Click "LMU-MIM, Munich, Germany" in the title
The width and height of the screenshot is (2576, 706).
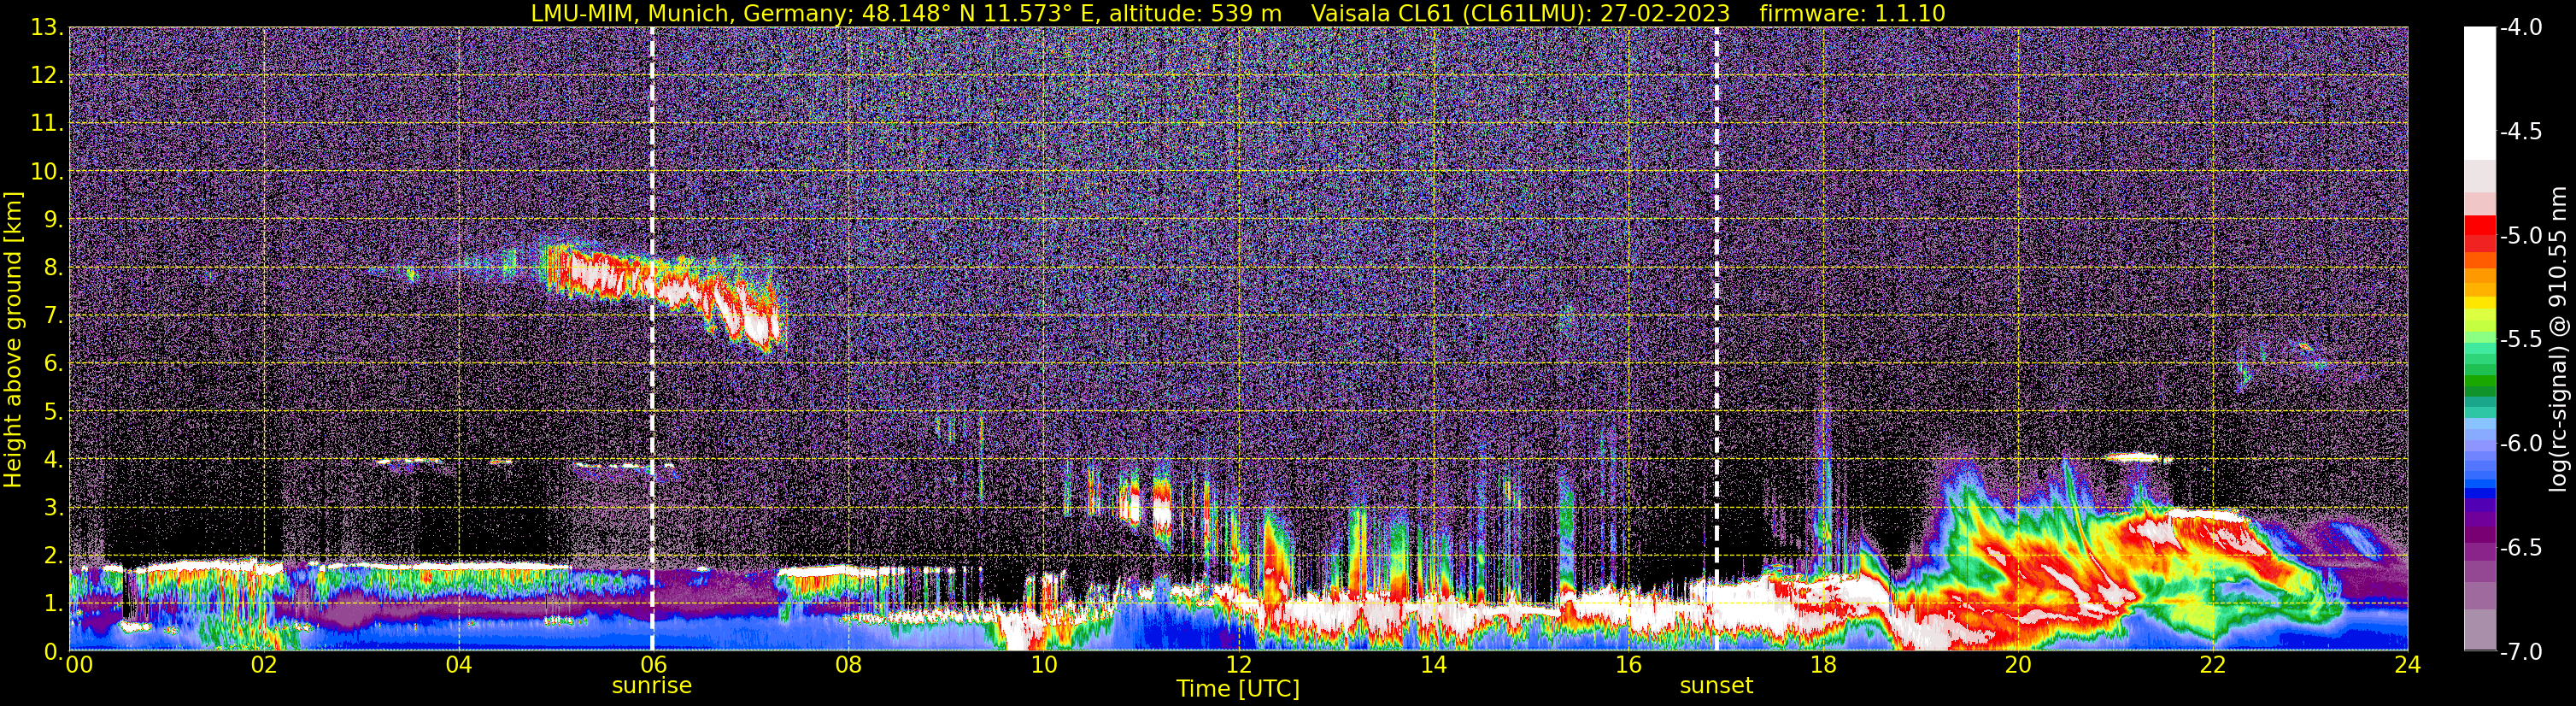tap(690, 13)
